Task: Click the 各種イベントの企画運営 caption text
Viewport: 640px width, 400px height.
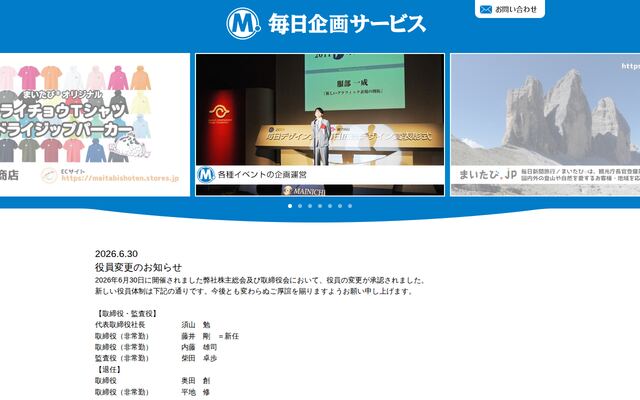Action: [x=262, y=175]
